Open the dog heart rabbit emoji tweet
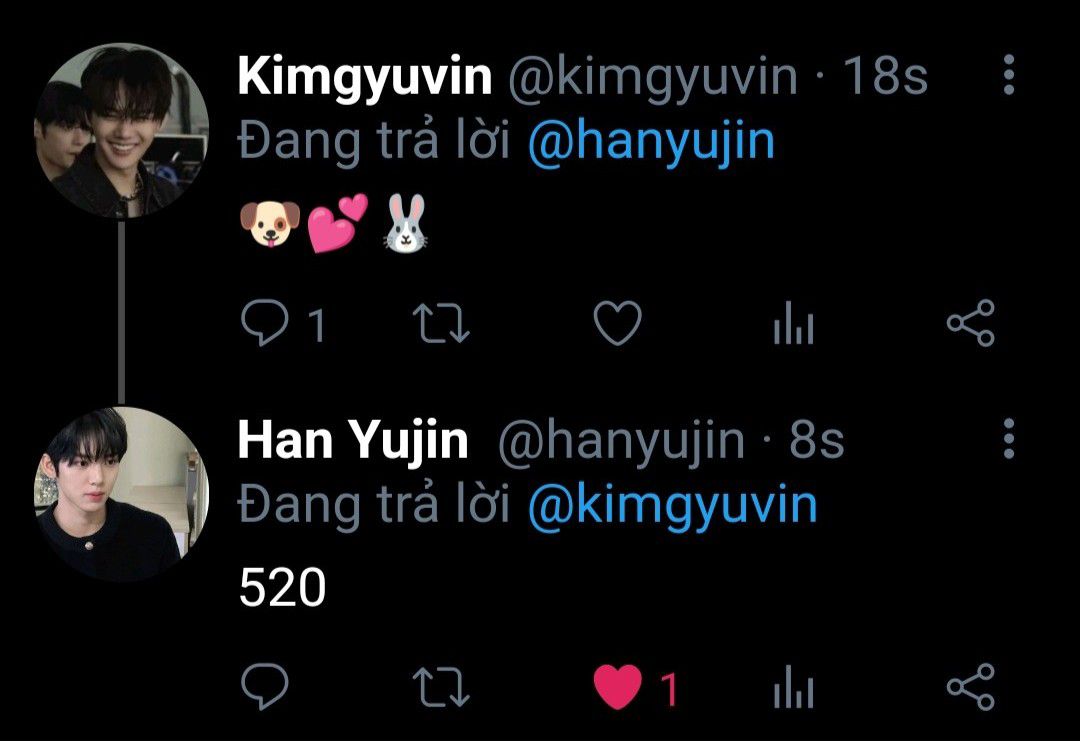Screen dimensions: 1080x741 (x=334, y=222)
